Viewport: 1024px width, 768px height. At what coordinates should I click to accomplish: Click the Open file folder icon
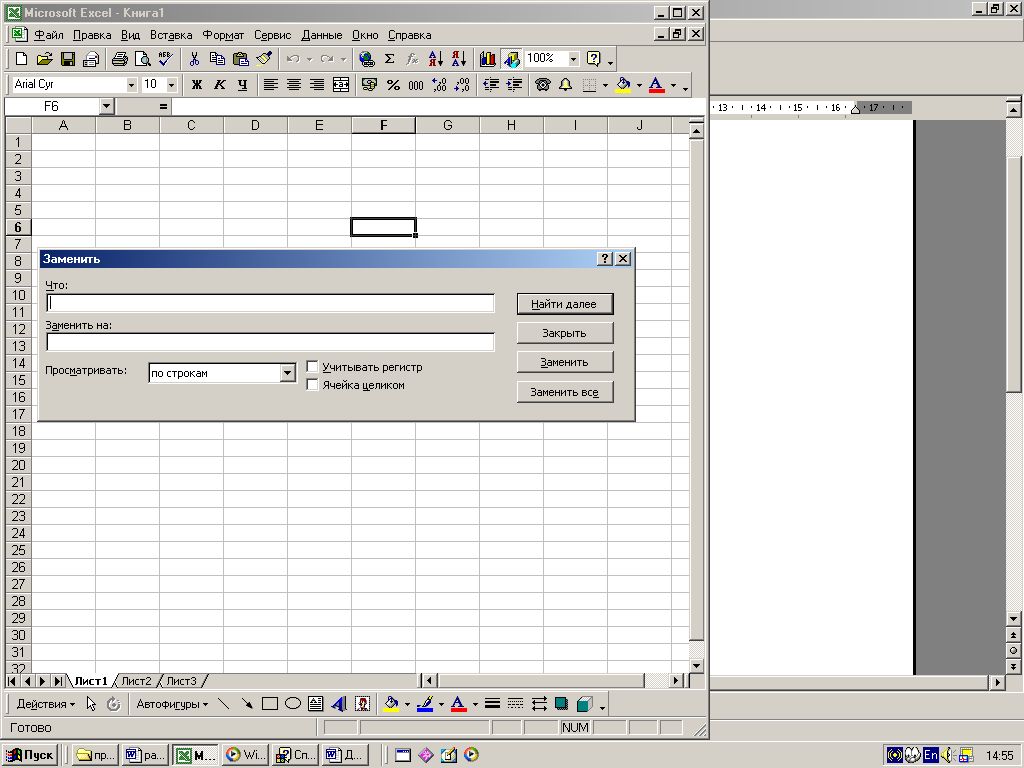(x=44, y=59)
